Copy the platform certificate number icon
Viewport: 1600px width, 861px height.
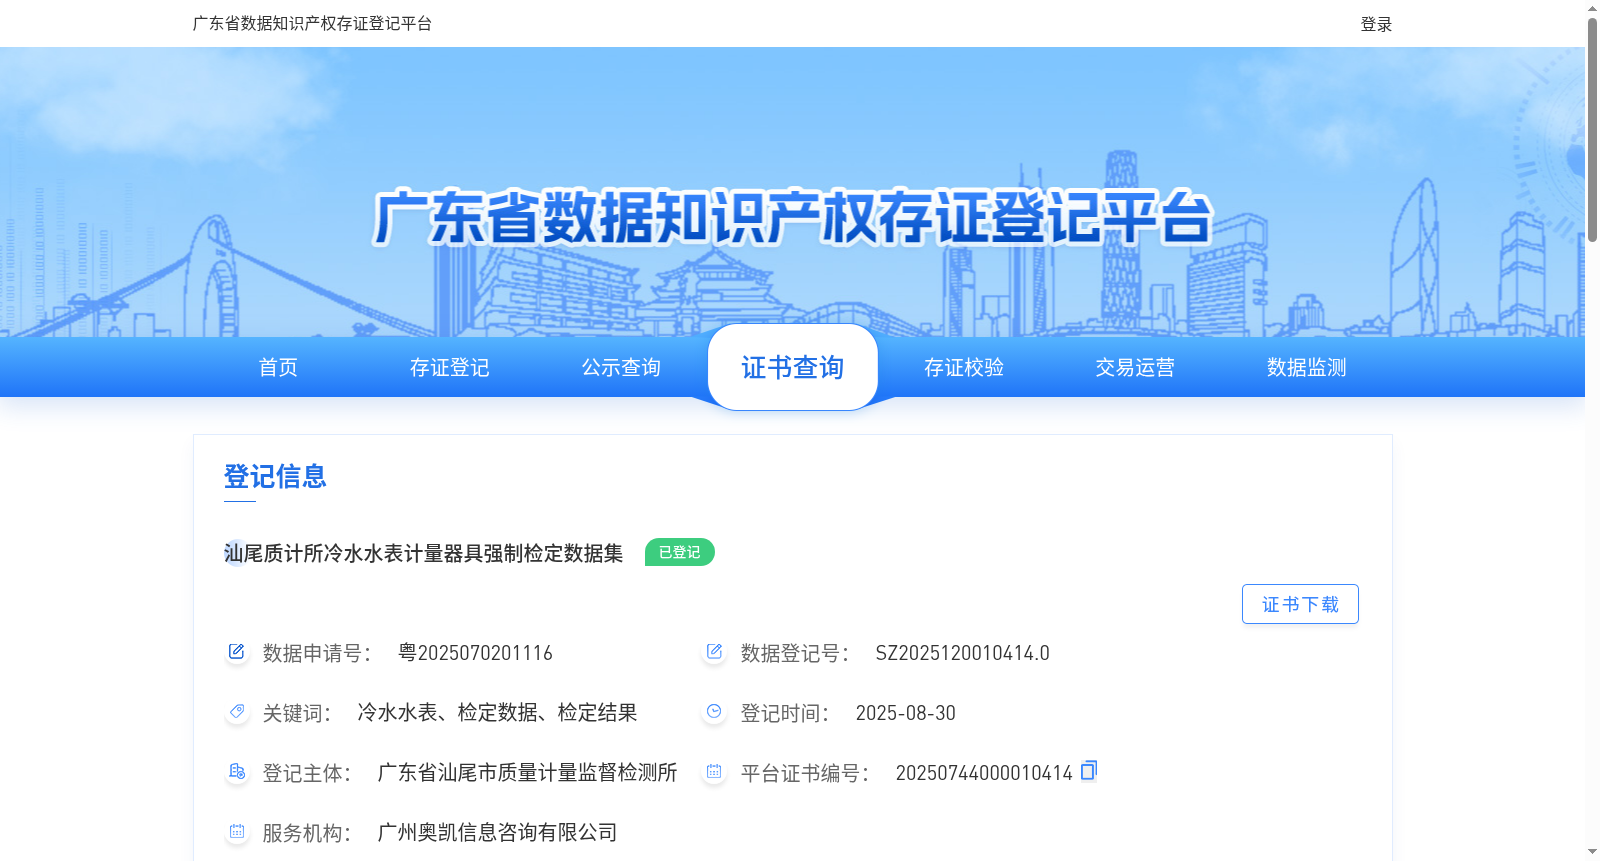point(1089,770)
